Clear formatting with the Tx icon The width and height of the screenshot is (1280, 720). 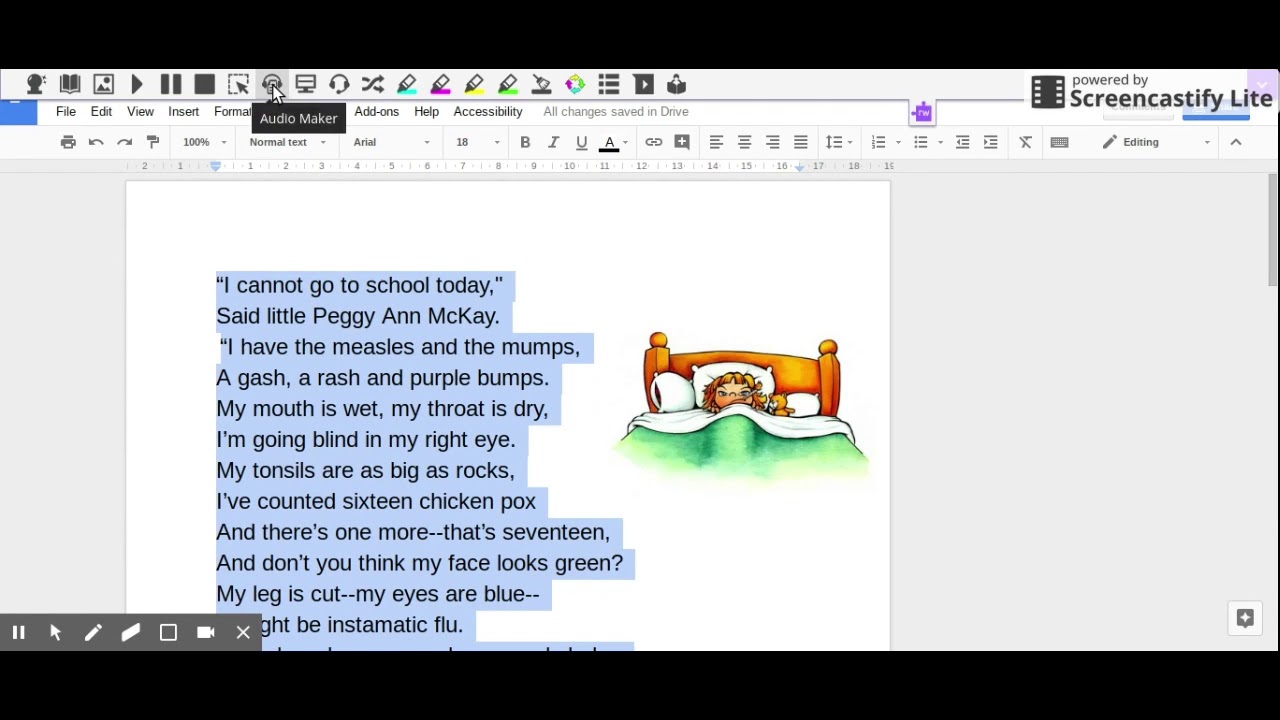point(1025,142)
